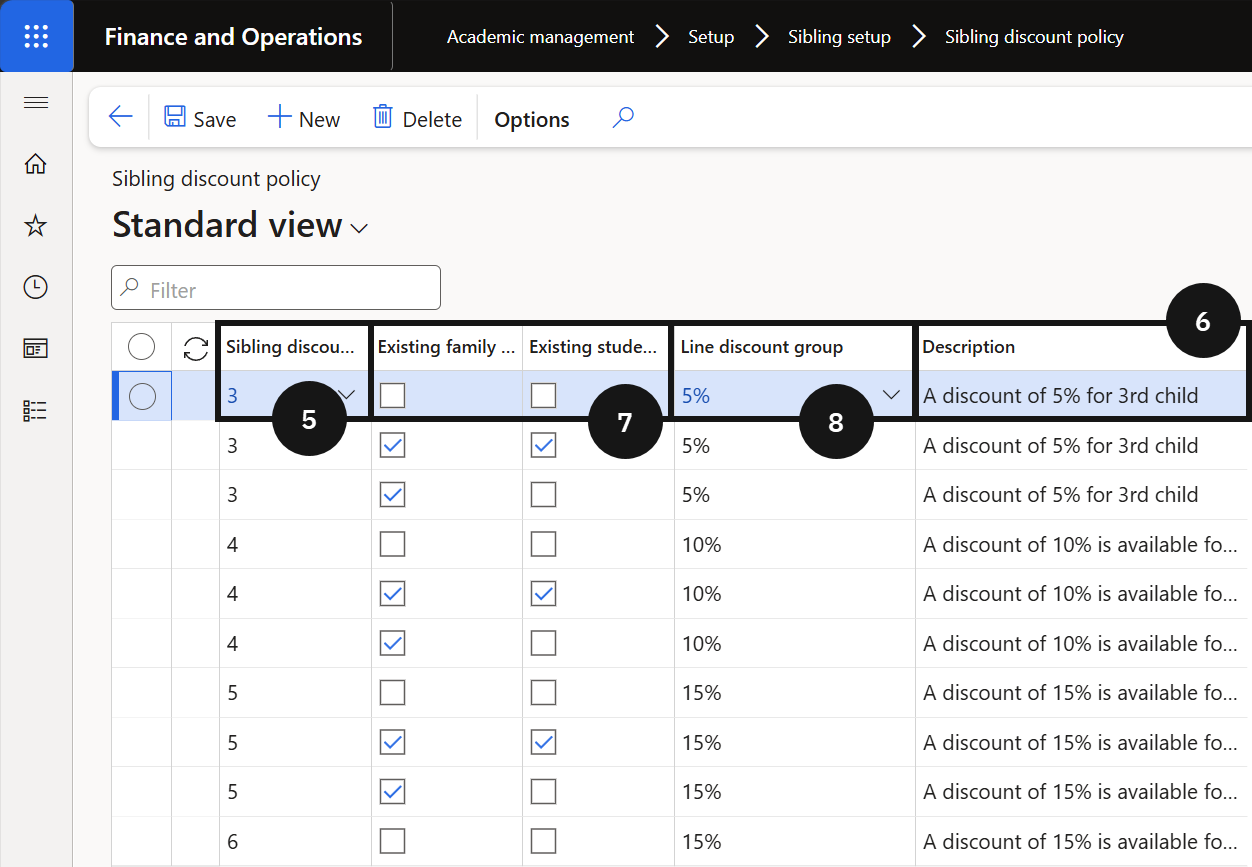
Task: Click the grid refresh icon
Action: click(196, 347)
